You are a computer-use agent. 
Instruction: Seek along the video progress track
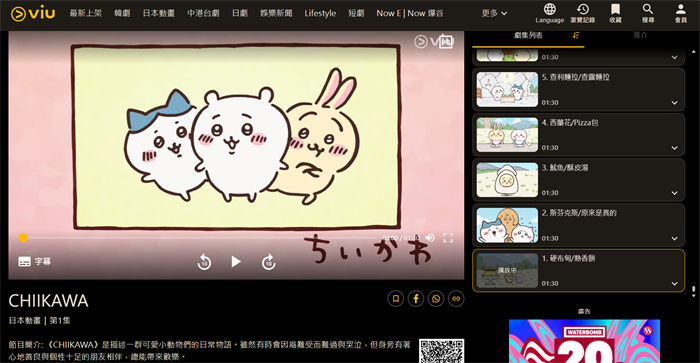201,238
